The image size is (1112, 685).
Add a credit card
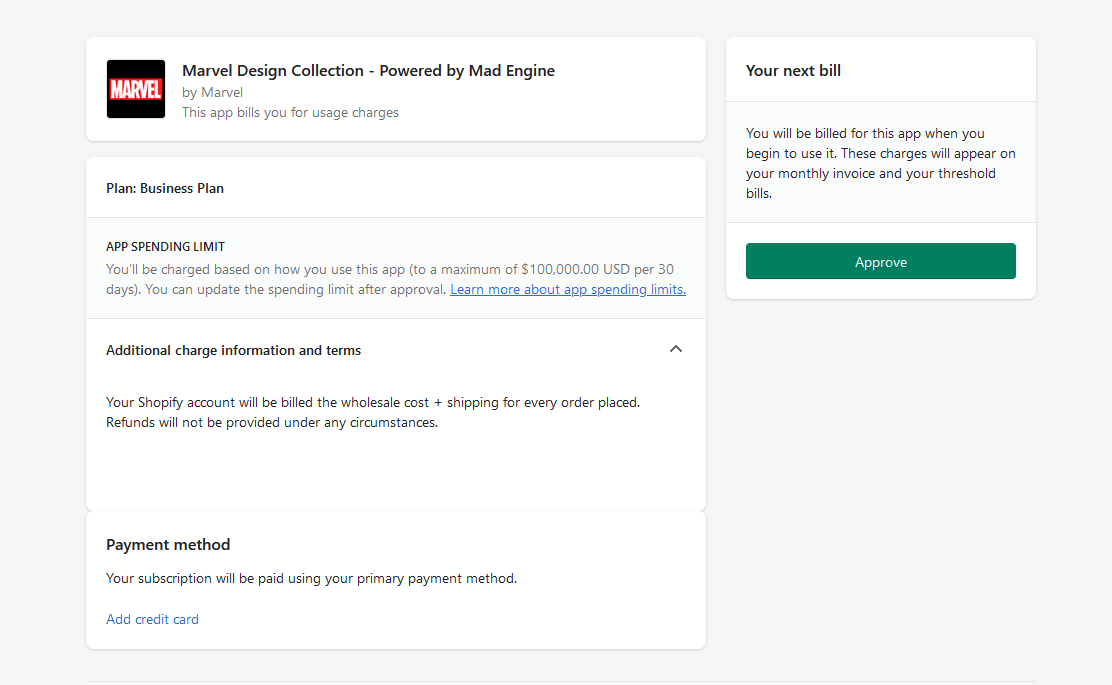coord(152,619)
